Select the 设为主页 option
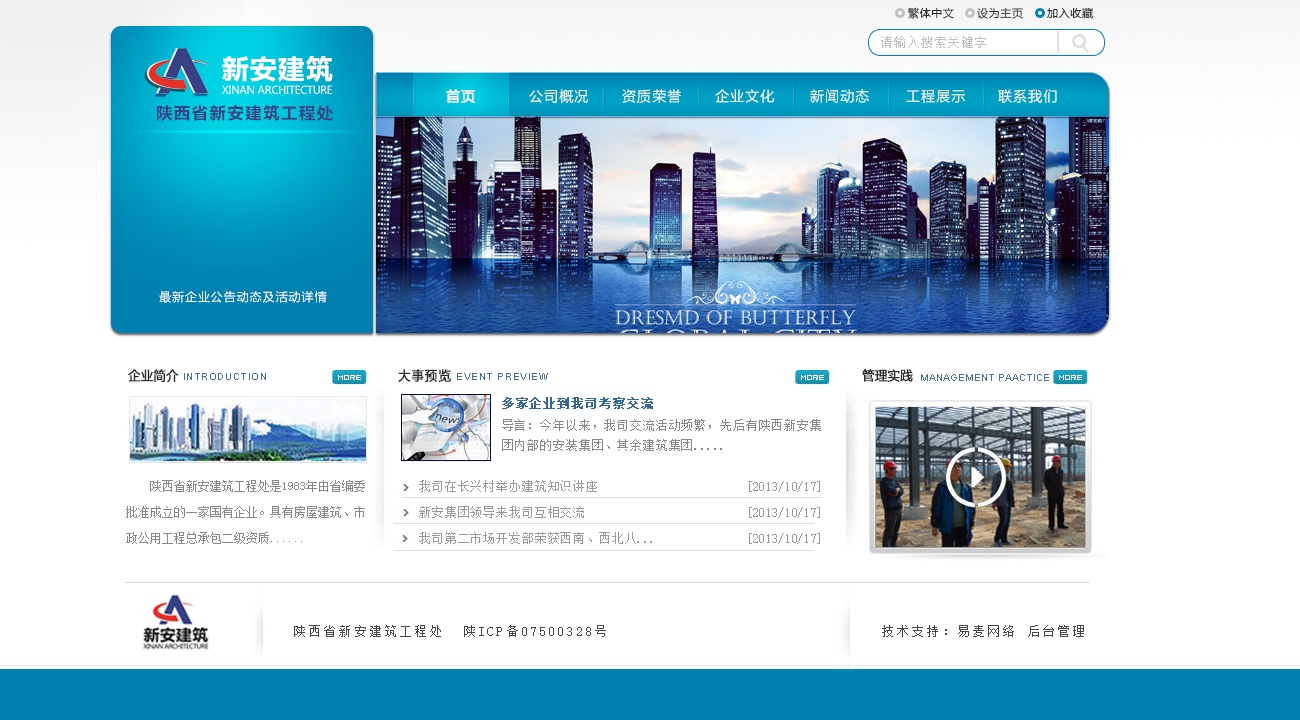The width and height of the screenshot is (1300, 720). pos(994,13)
